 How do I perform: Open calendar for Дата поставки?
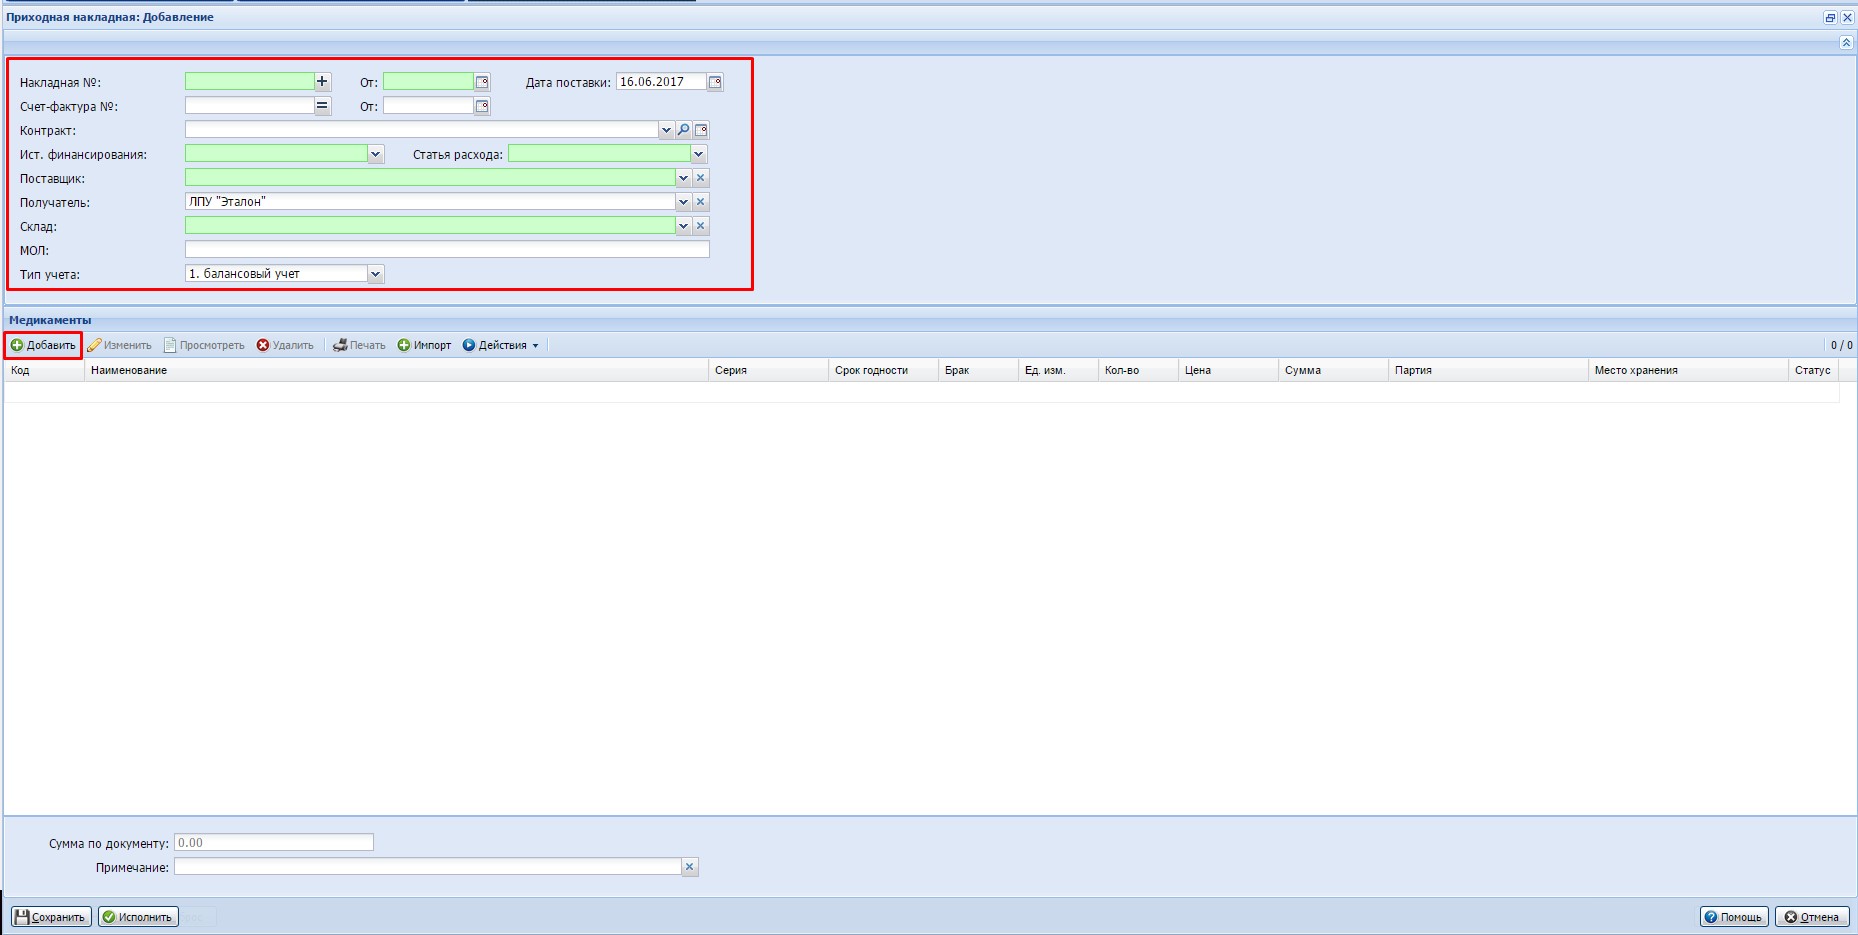715,82
